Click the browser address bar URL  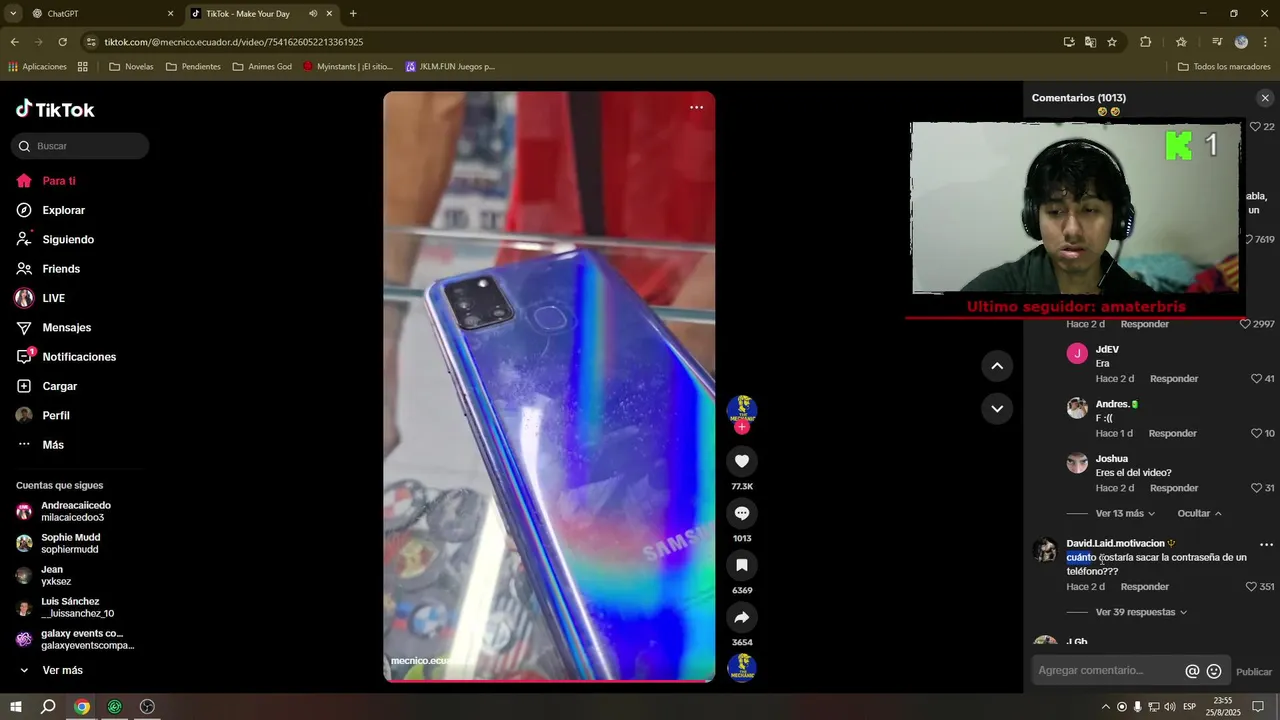click(x=234, y=42)
